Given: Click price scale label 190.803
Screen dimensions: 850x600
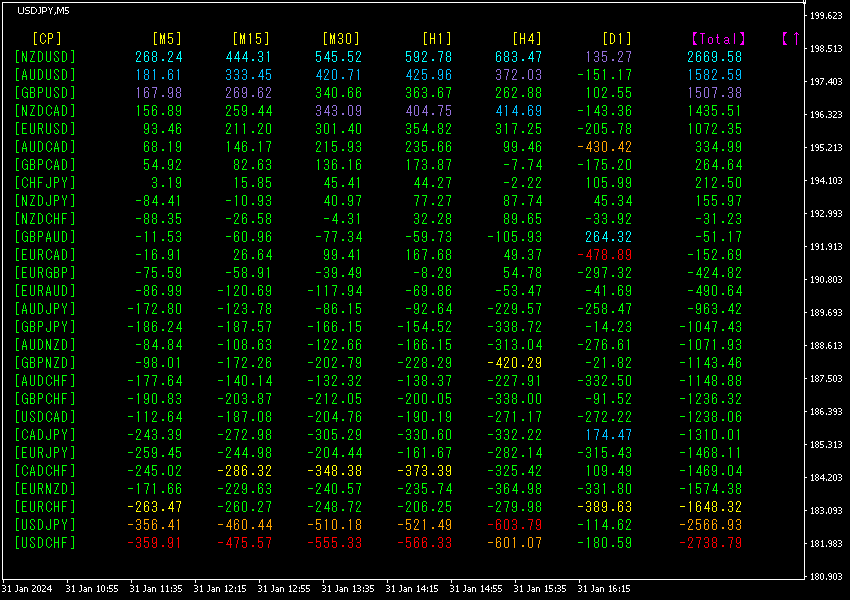Looking at the screenshot, I should pos(826,280).
